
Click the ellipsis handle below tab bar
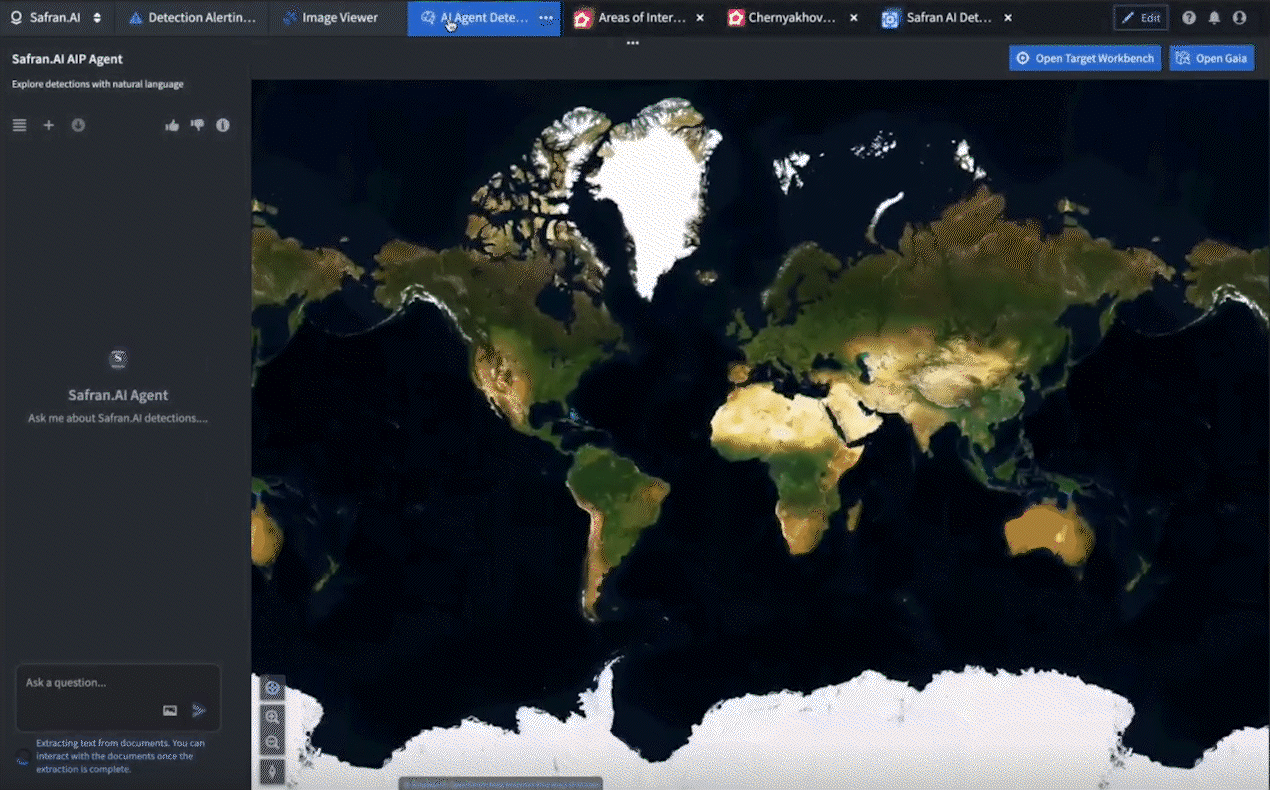coord(632,43)
